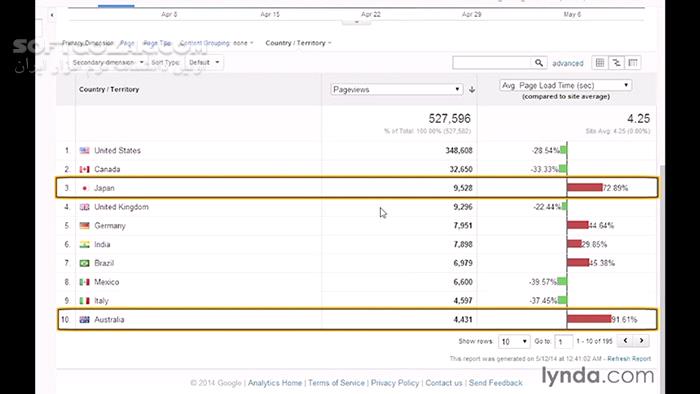
Task: Select the Page primary dimension
Action: click(x=127, y=43)
